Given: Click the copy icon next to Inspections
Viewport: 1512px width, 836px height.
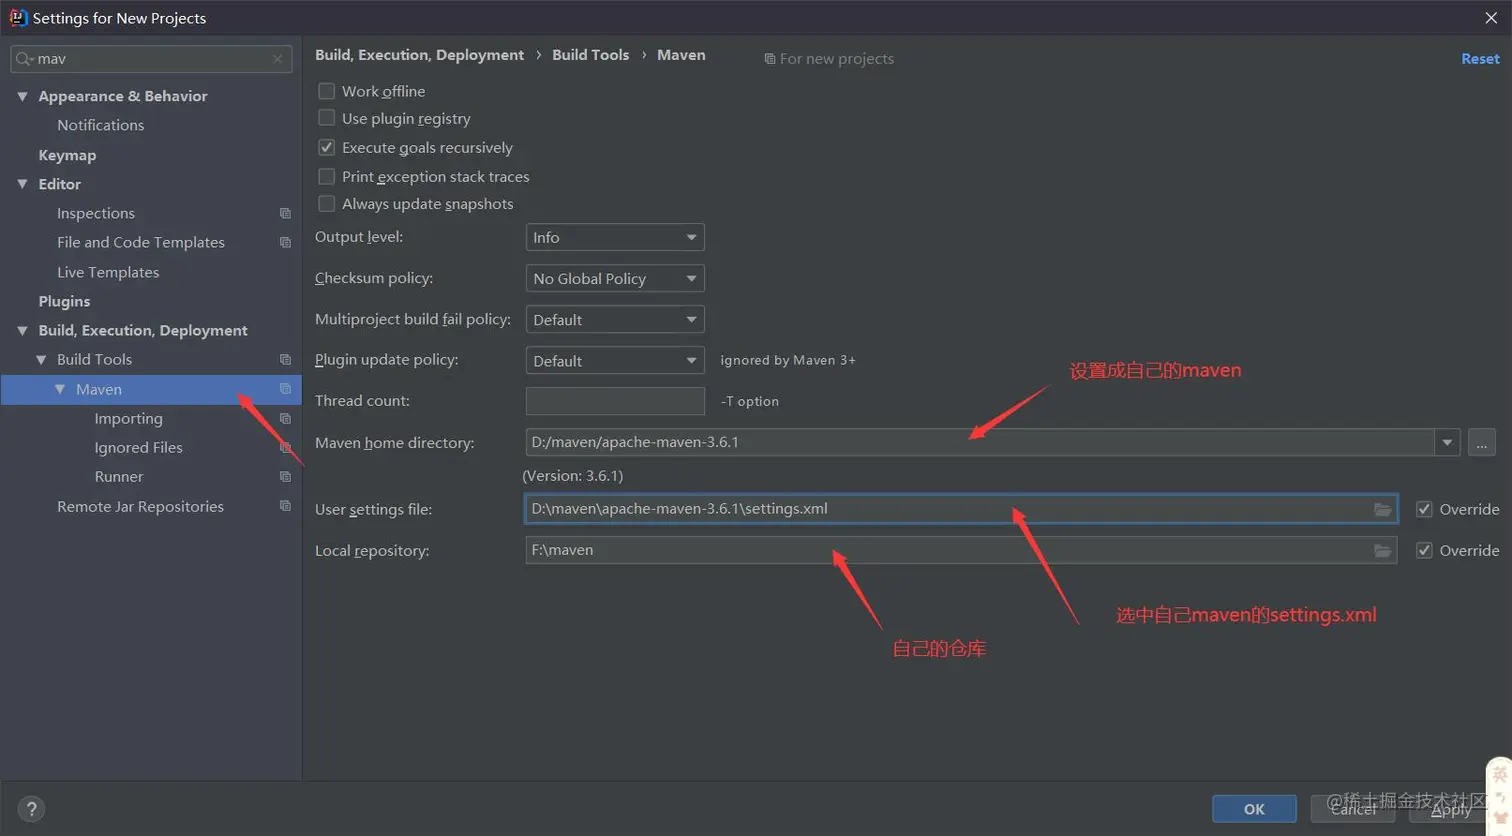Looking at the screenshot, I should click(285, 214).
